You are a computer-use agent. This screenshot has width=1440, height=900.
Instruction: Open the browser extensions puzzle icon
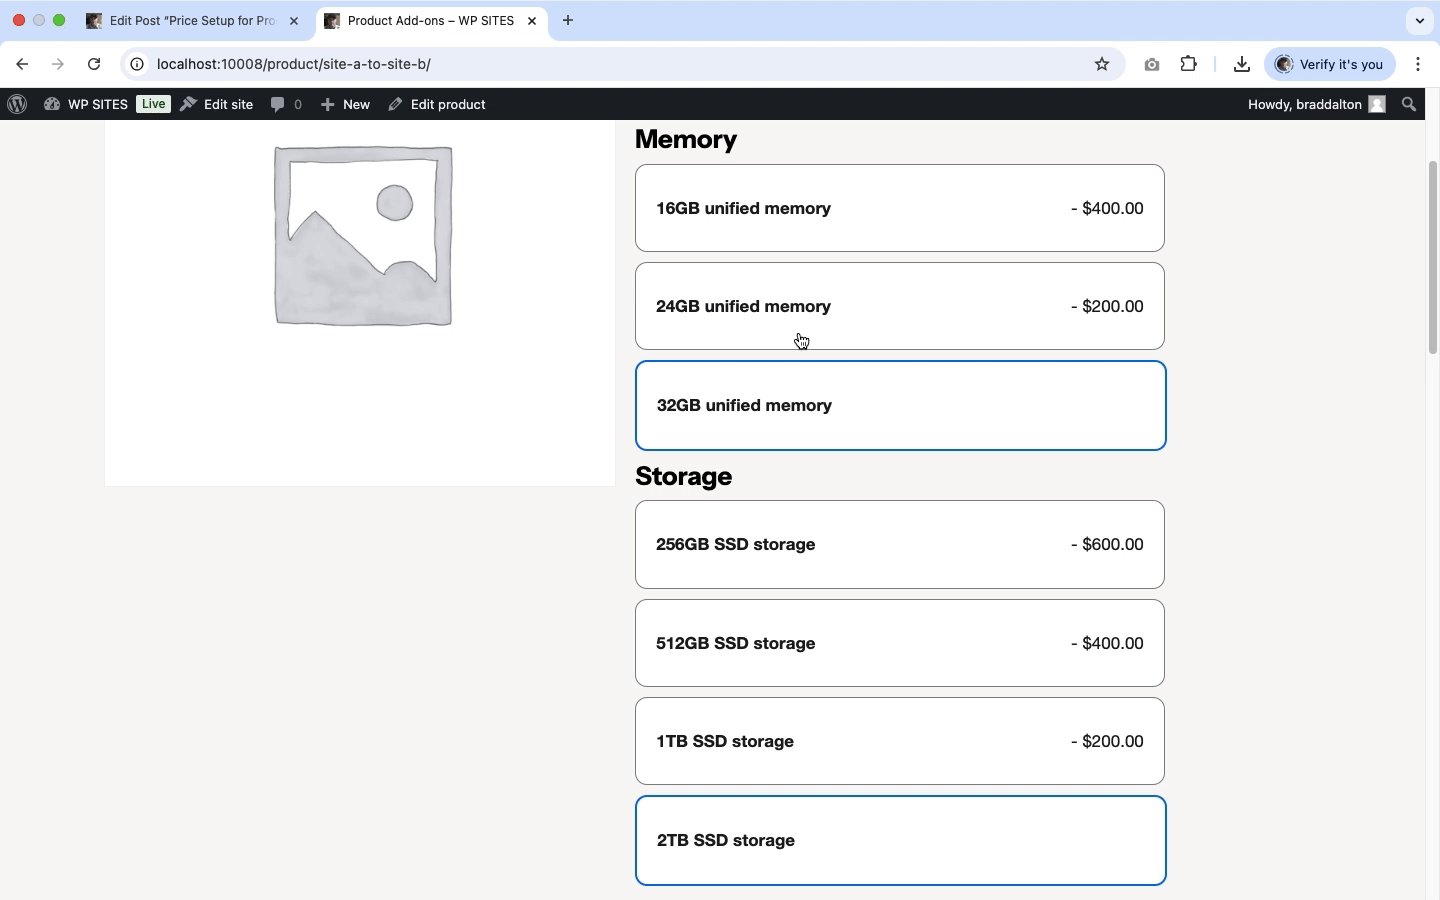point(1189,64)
